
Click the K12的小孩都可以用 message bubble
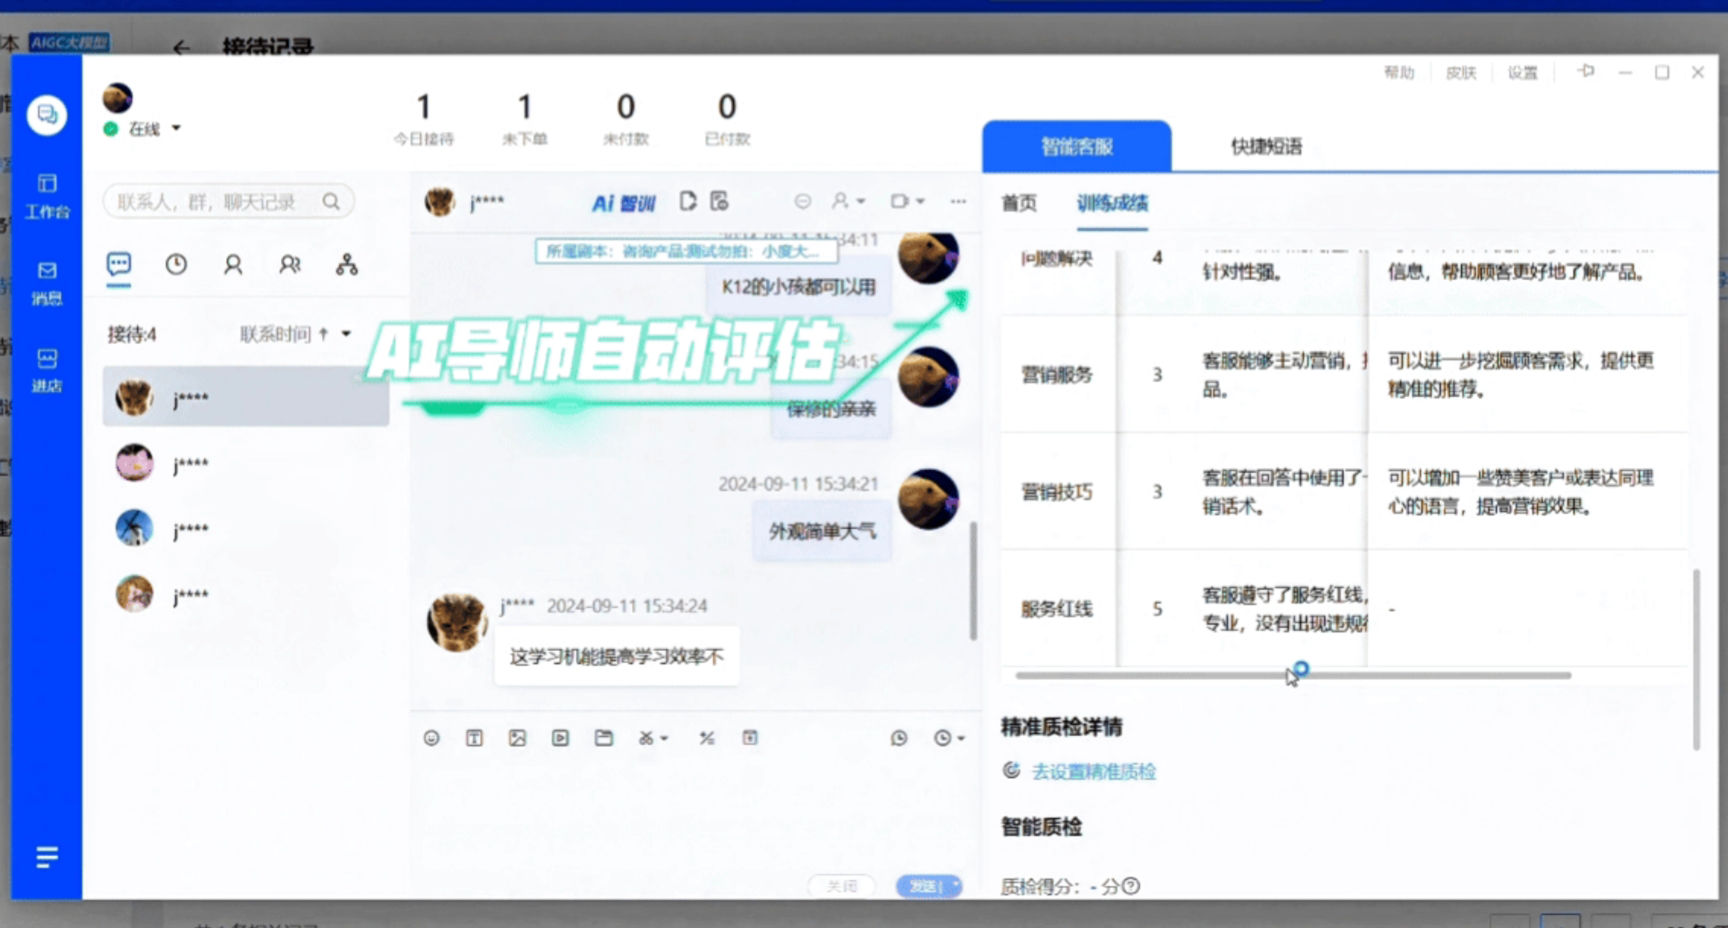click(x=799, y=287)
